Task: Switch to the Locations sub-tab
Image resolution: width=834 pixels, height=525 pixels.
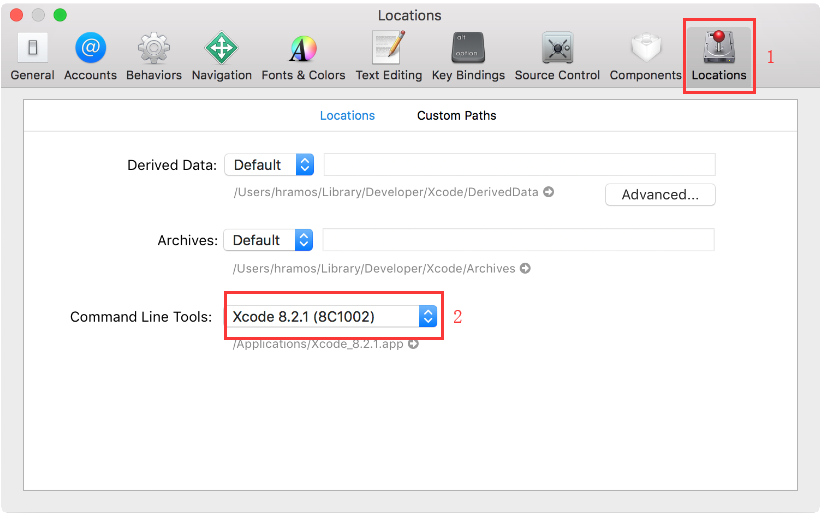Action: pos(347,115)
